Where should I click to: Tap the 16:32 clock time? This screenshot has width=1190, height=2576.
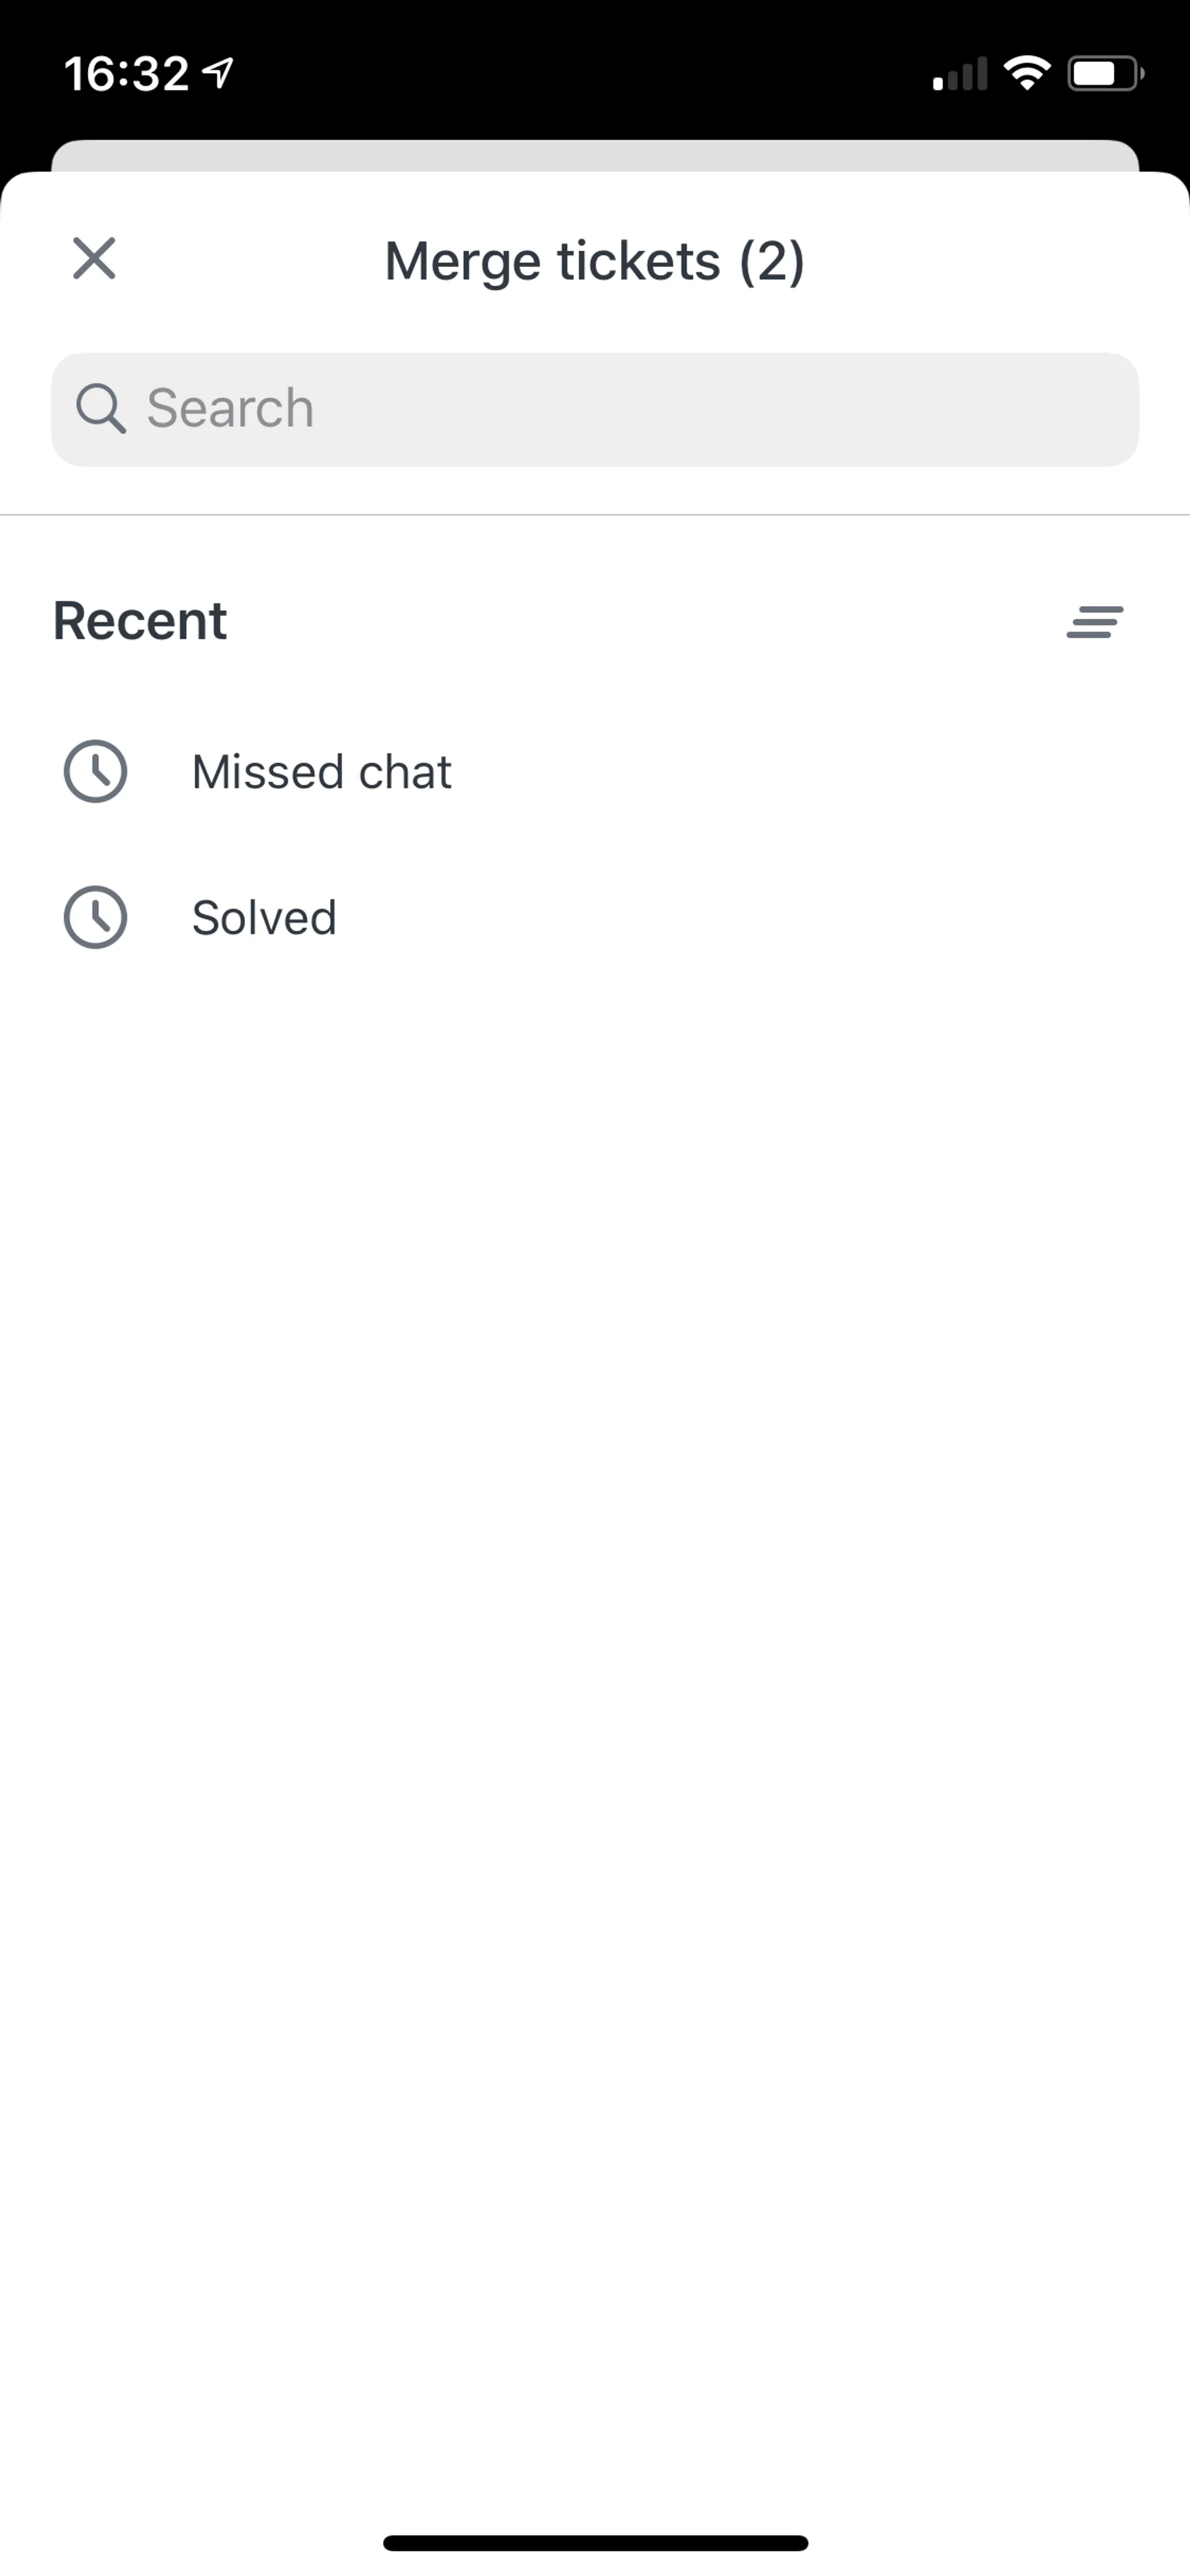click(x=126, y=74)
